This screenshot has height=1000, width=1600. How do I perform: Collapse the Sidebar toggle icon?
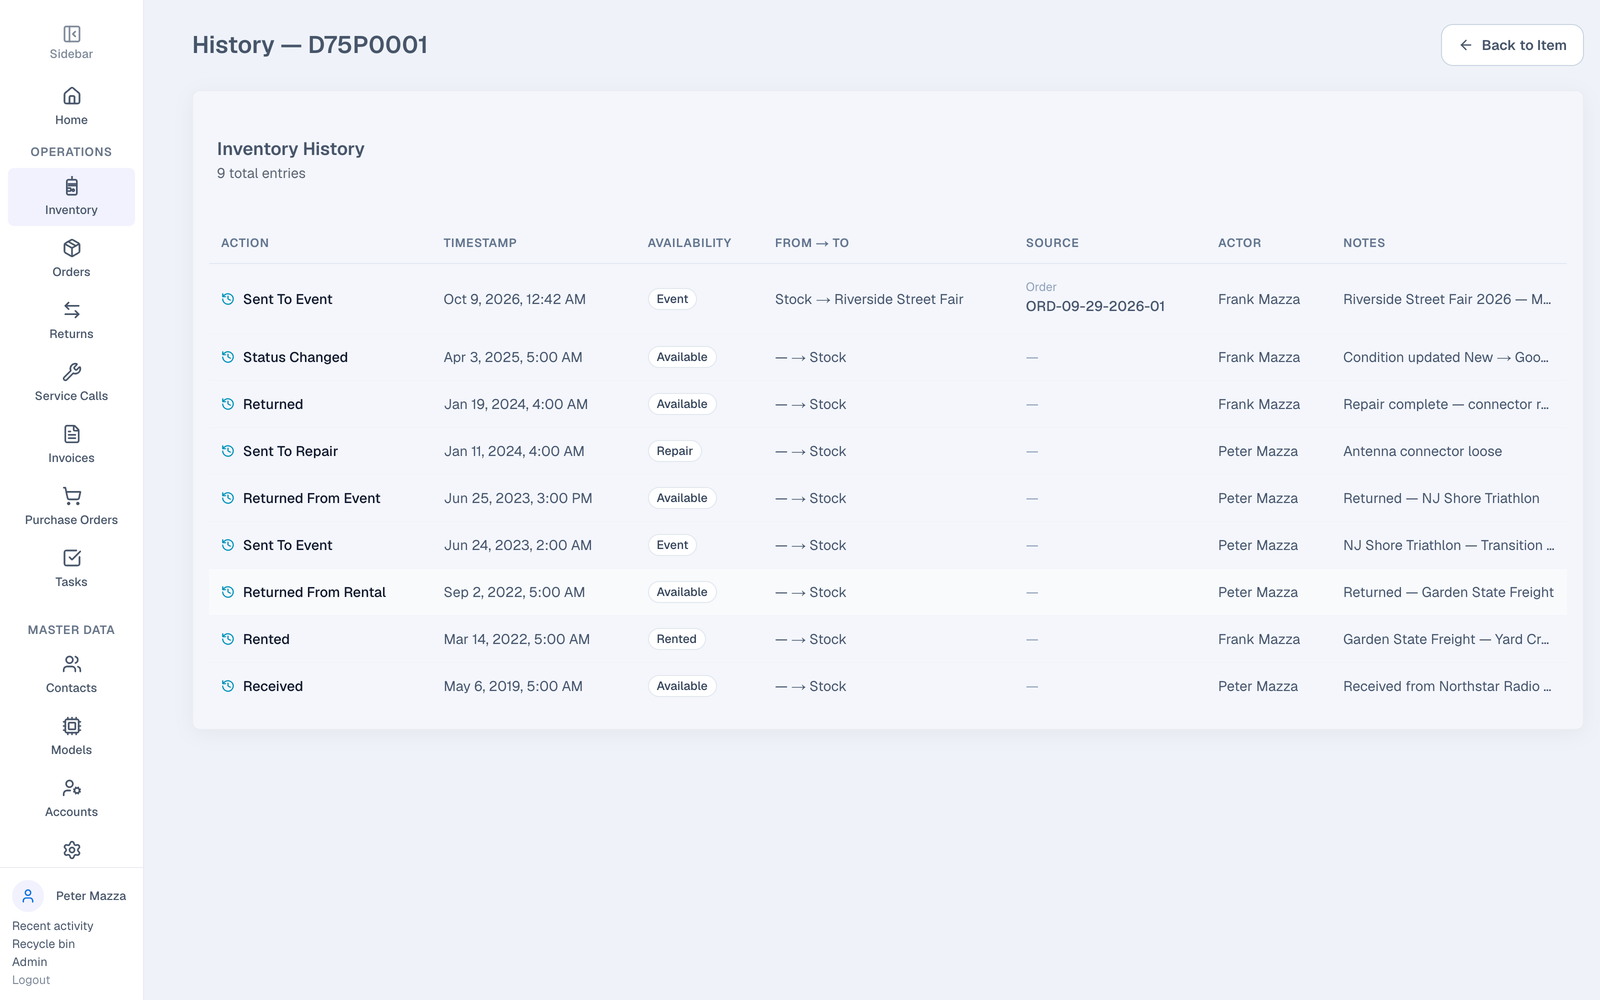click(71, 34)
